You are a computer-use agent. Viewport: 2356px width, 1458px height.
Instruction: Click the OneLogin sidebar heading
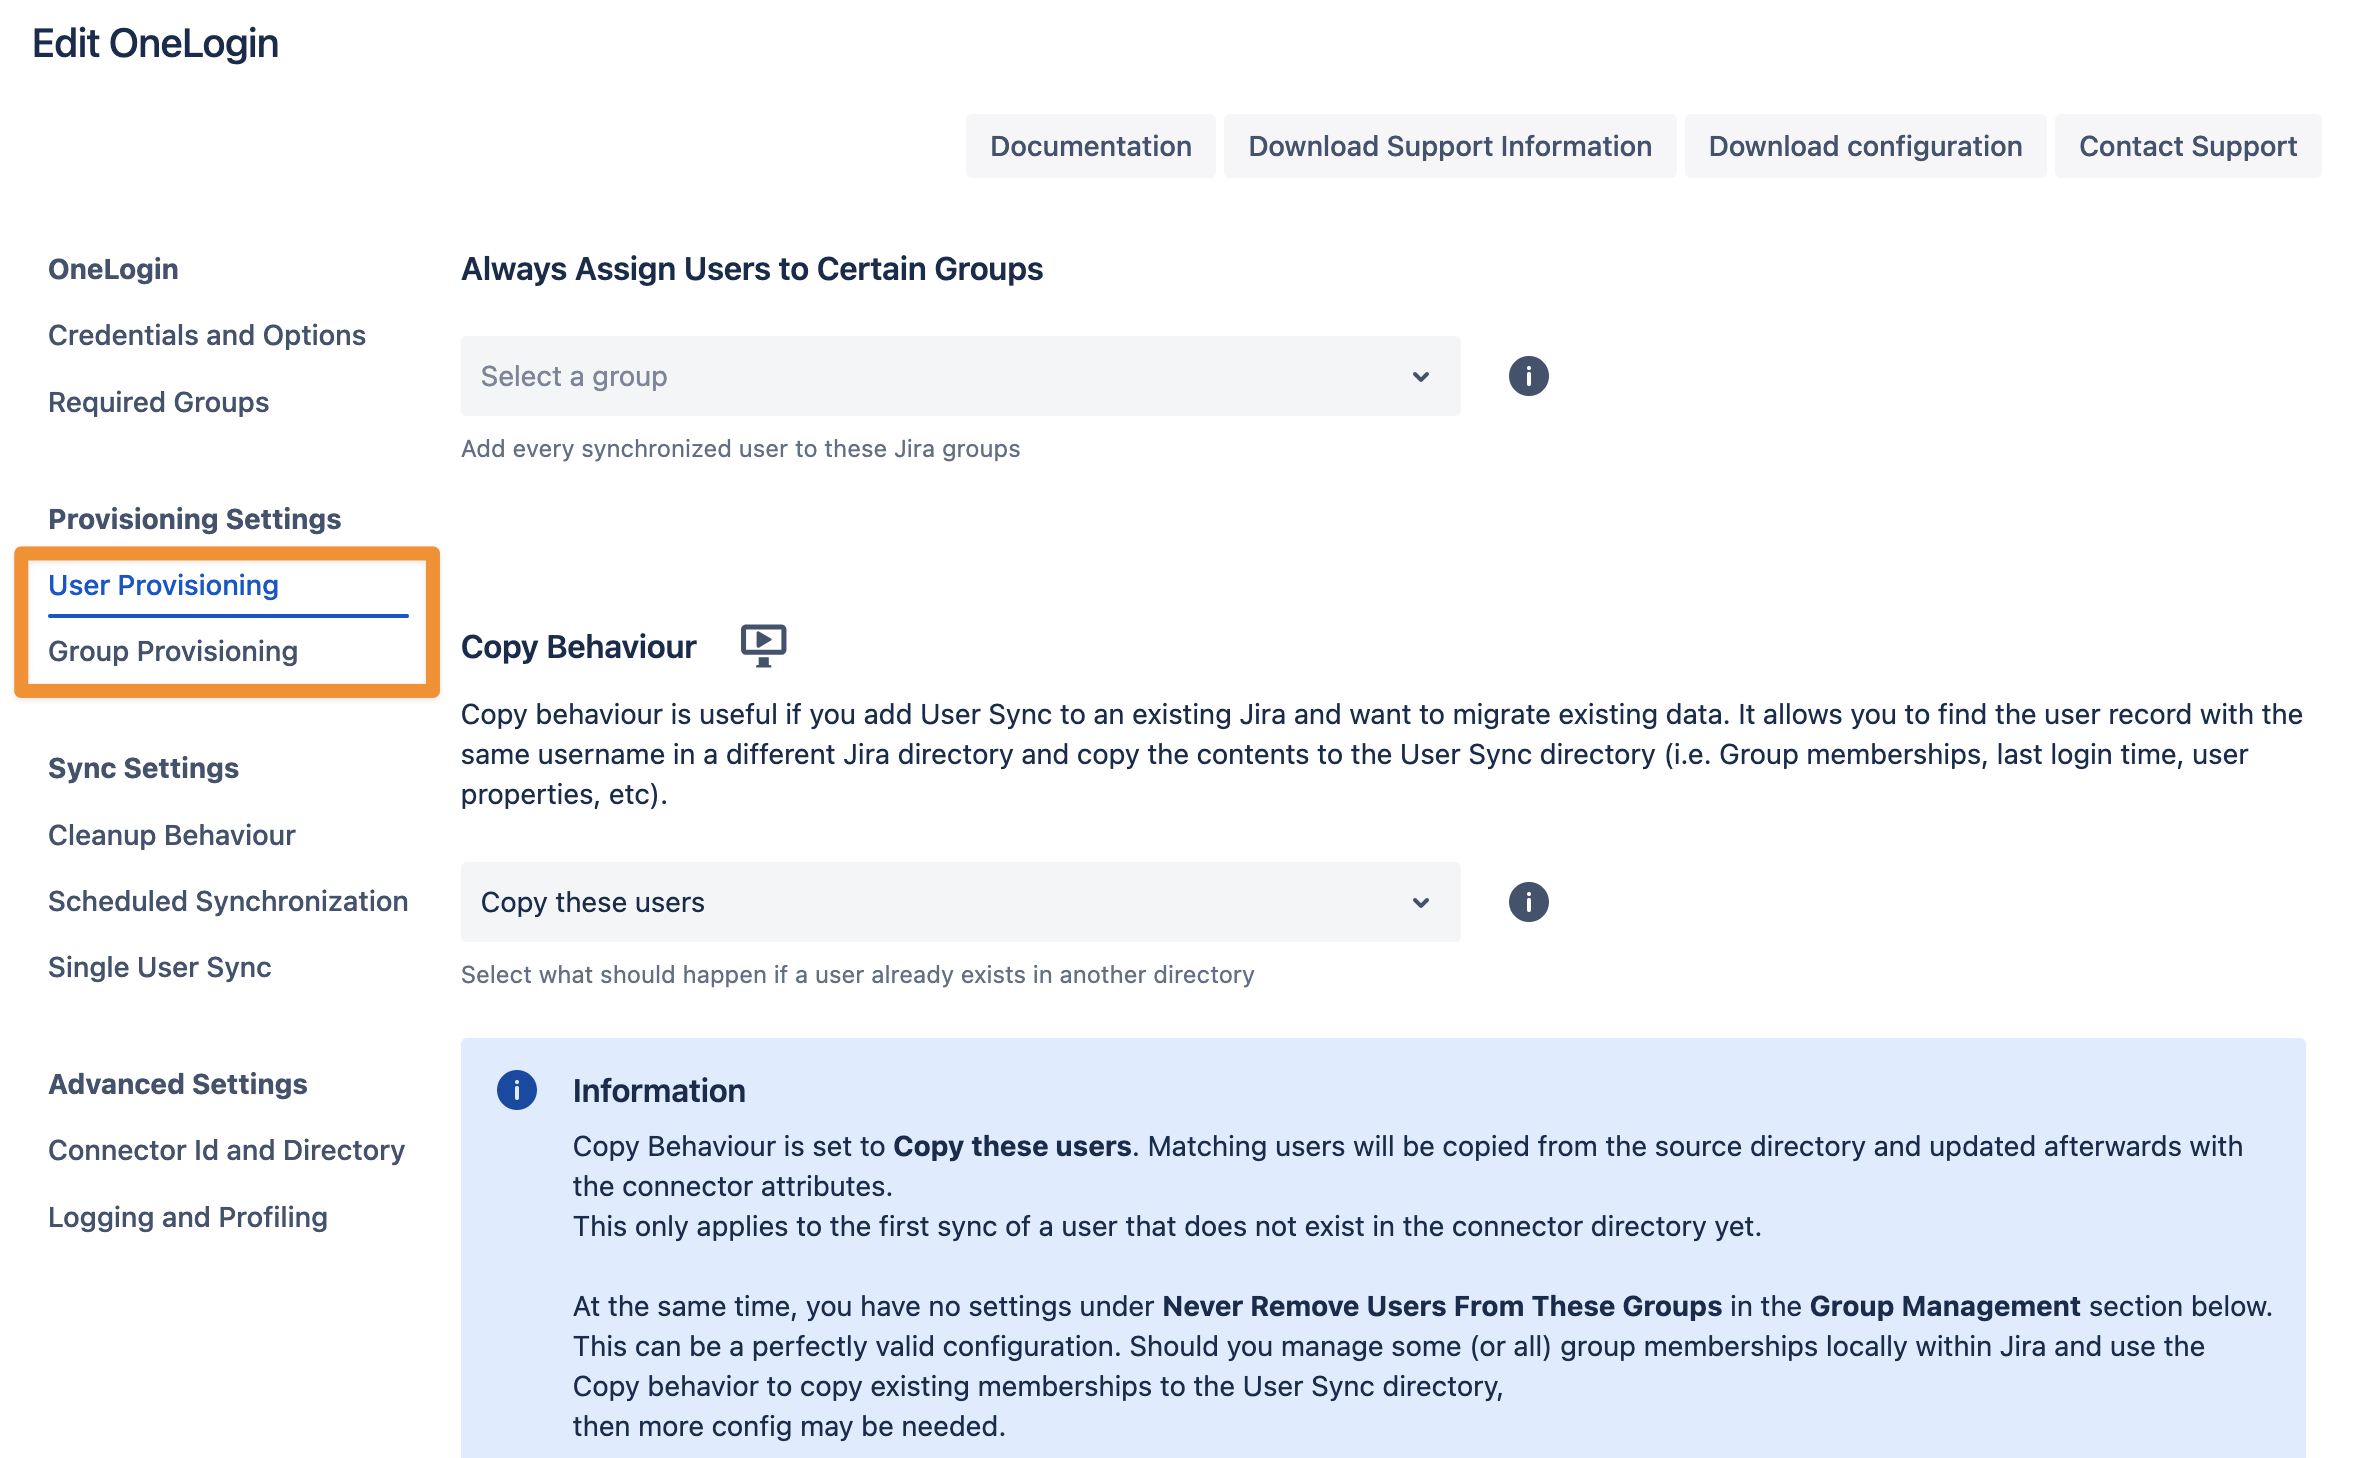113,269
